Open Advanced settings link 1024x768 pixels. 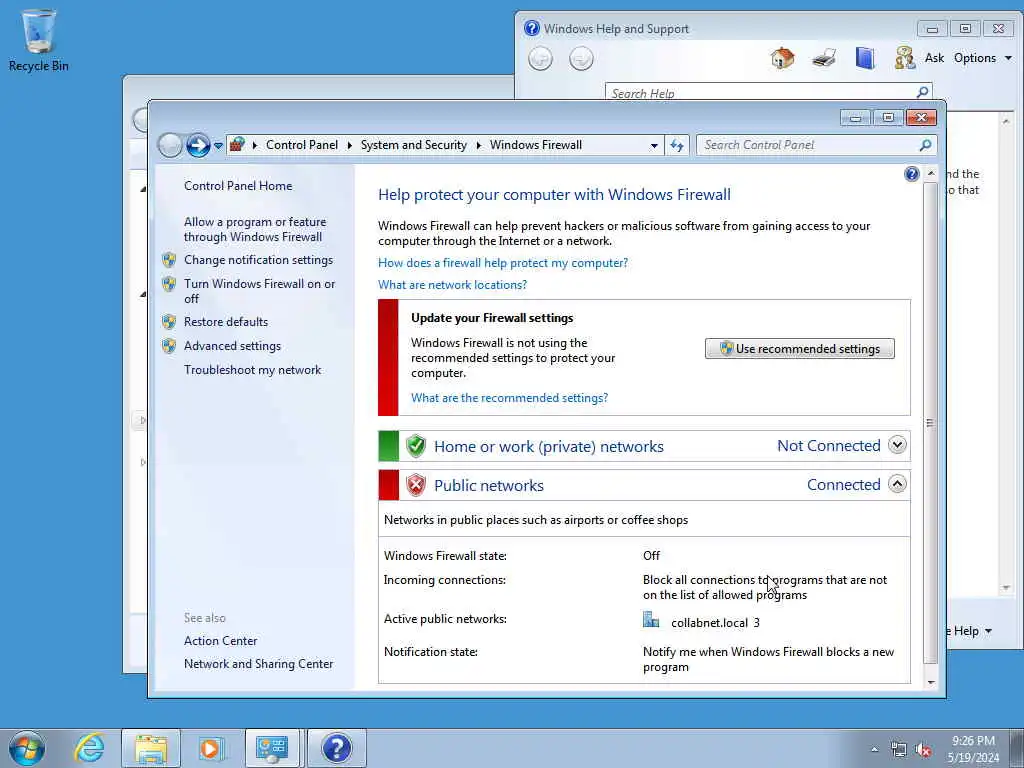[x=232, y=346]
